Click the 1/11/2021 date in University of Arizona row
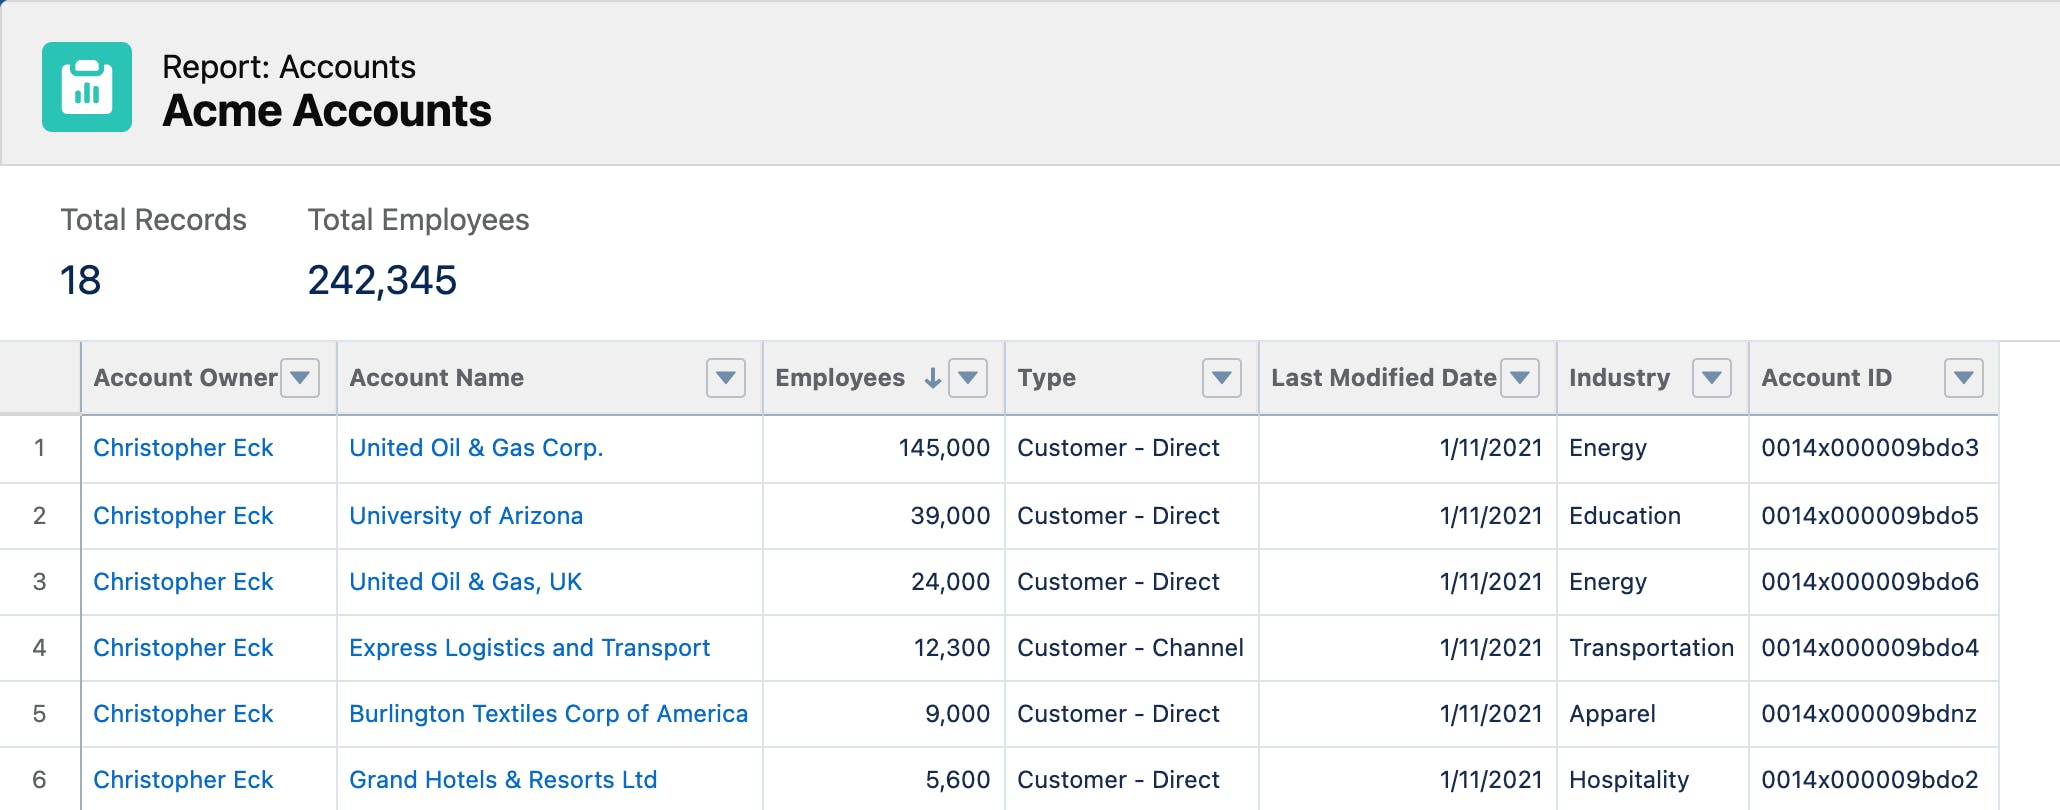 (x=1491, y=516)
